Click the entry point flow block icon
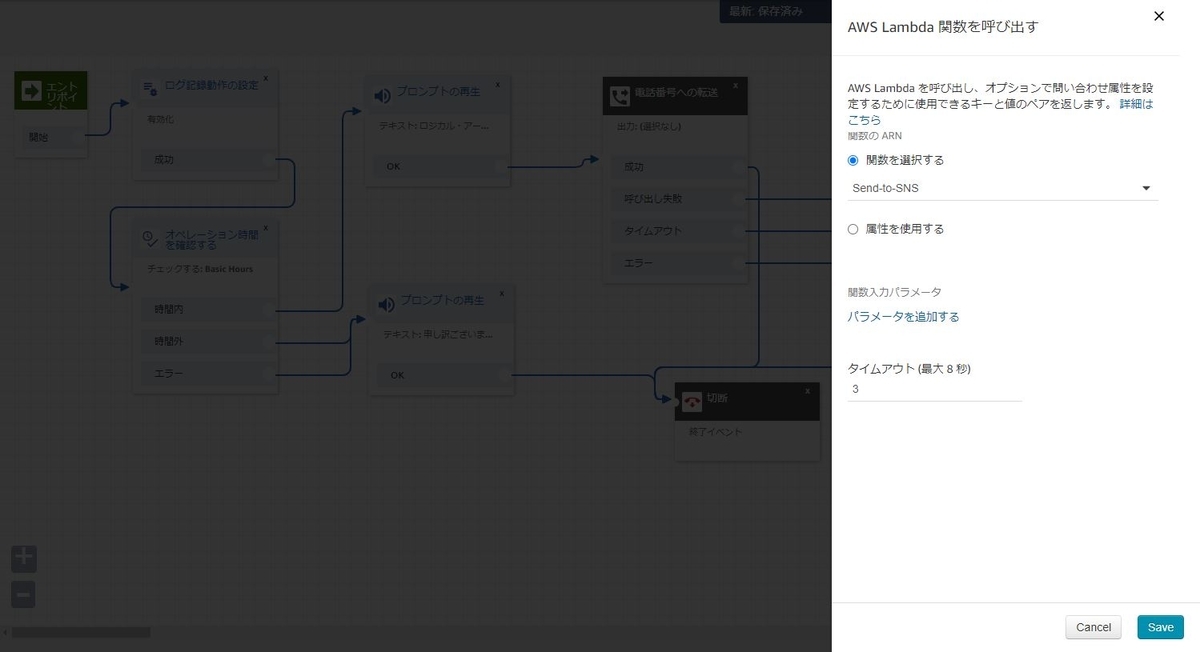This screenshot has width=1200, height=652. pyautogui.click(x=33, y=90)
